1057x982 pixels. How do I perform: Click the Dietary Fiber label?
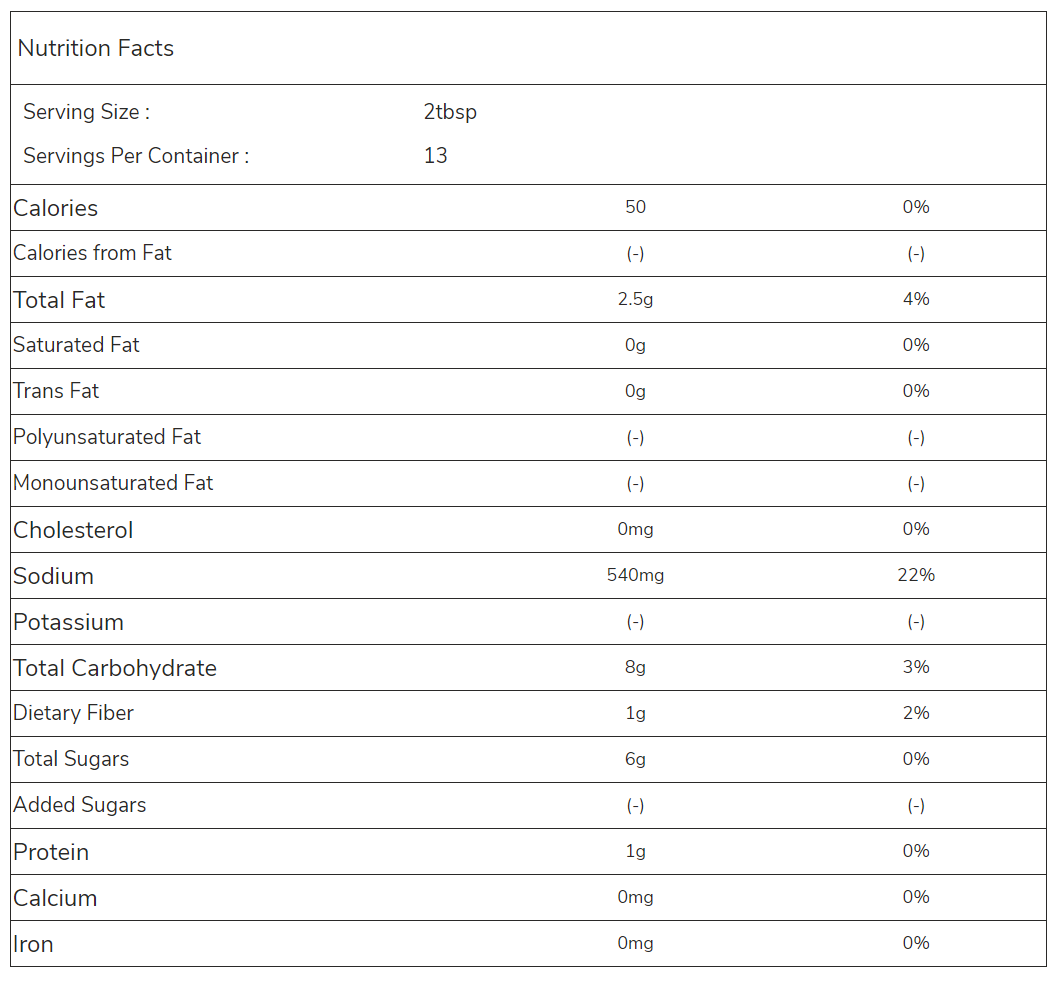[73, 713]
